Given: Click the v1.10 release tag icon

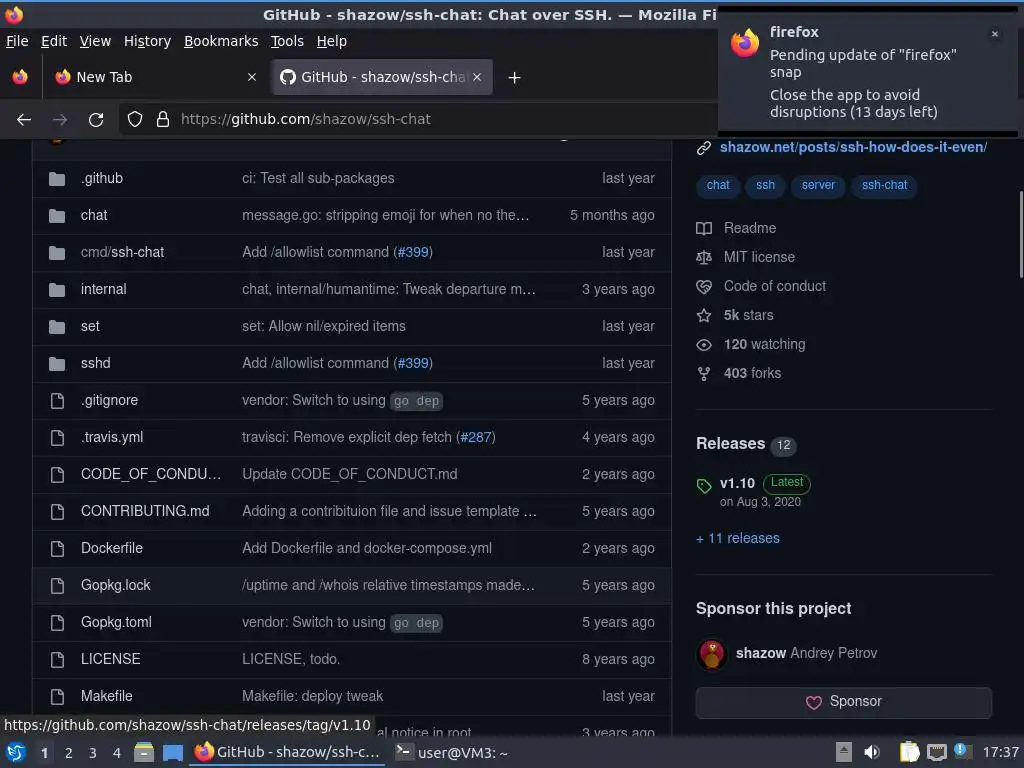Looking at the screenshot, I should 704,486.
